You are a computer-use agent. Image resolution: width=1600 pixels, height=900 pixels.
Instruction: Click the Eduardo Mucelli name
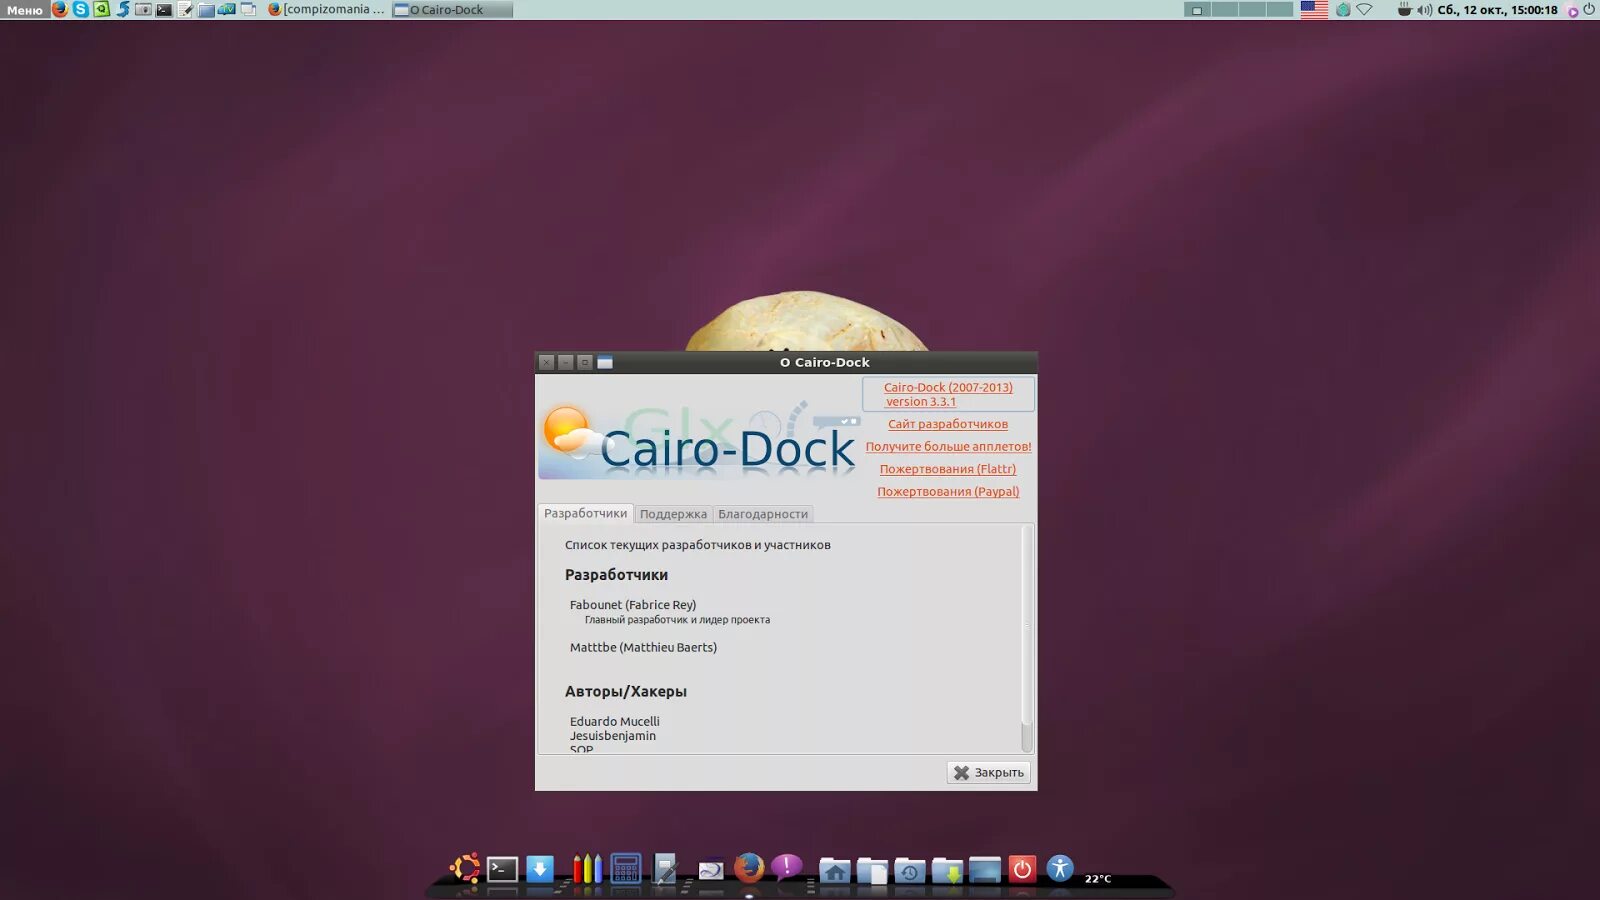point(615,721)
